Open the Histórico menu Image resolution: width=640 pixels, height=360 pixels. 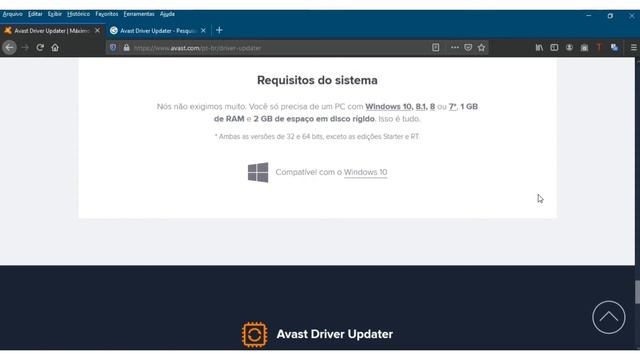(78, 14)
